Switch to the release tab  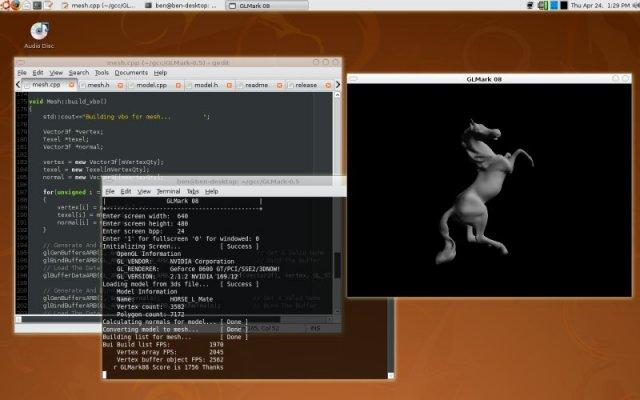point(308,86)
